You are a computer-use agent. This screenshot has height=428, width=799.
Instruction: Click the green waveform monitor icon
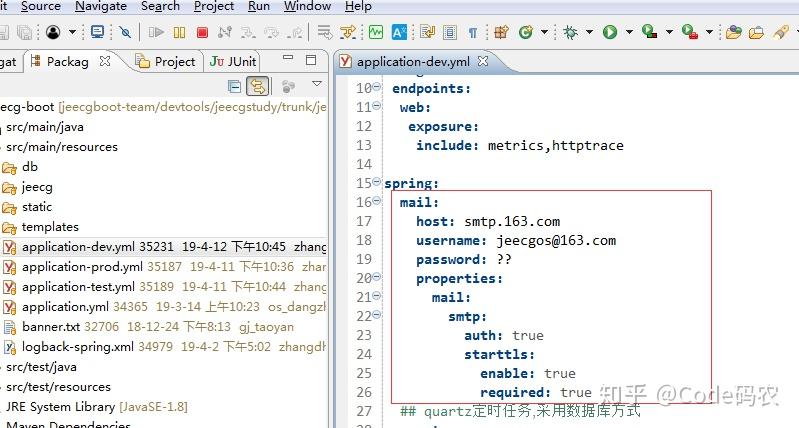pos(376,33)
